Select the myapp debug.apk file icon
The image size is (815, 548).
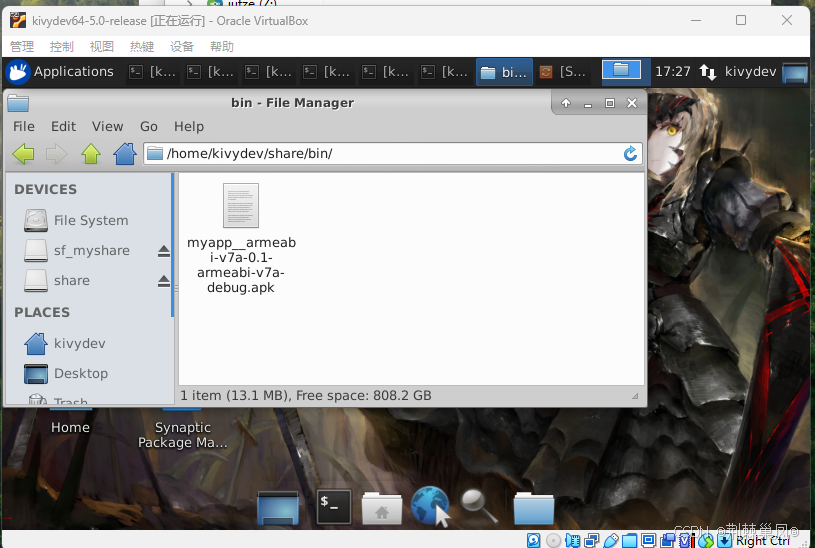241,205
